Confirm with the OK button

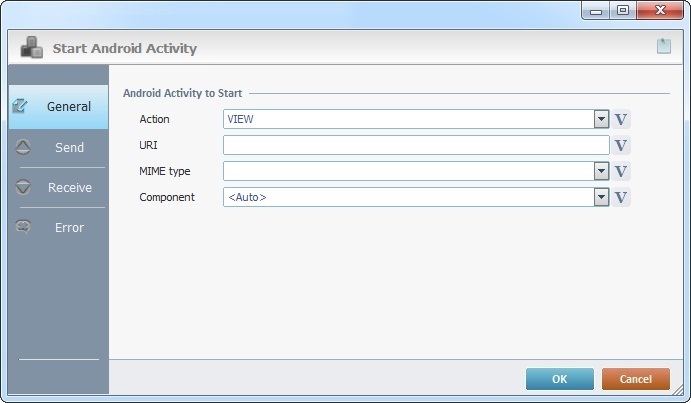click(560, 379)
